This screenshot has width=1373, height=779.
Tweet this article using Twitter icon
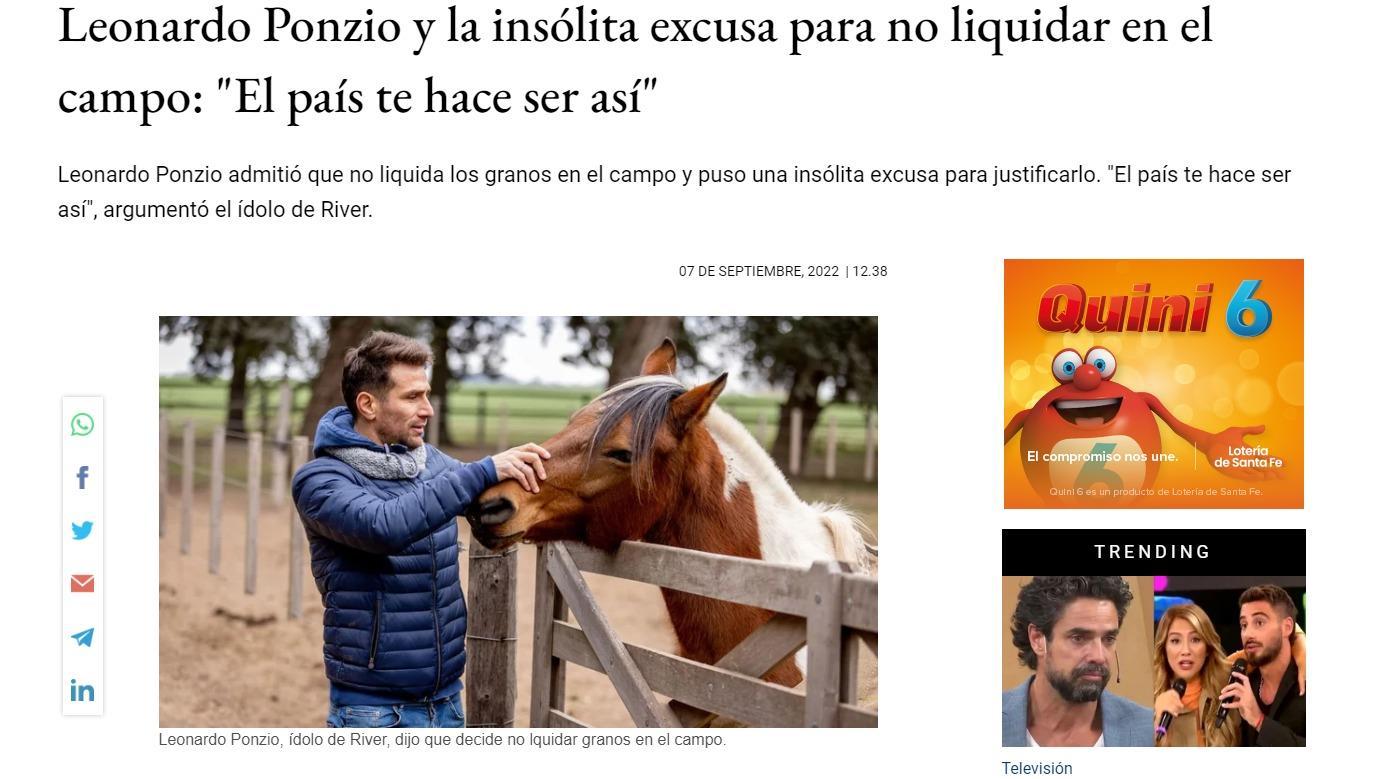coord(82,531)
